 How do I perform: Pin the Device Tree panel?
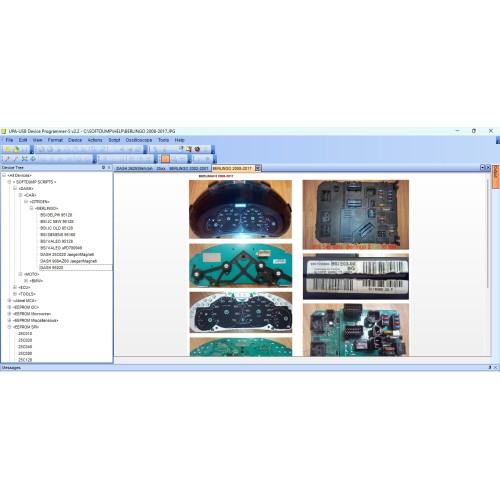pos(103,168)
